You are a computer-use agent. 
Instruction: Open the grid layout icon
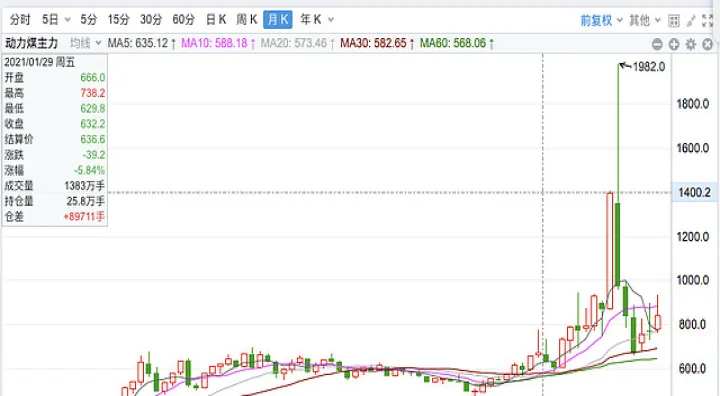click(x=674, y=21)
